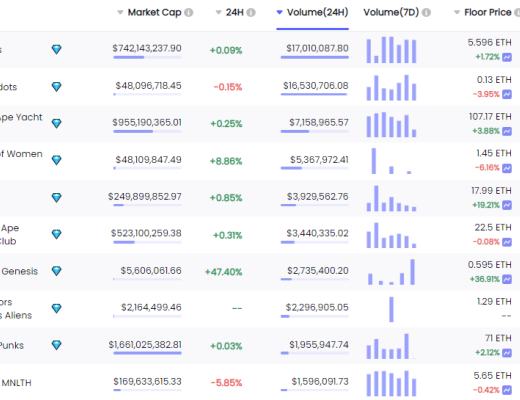
Task: Open the Market Cap info icon
Action: (189, 13)
